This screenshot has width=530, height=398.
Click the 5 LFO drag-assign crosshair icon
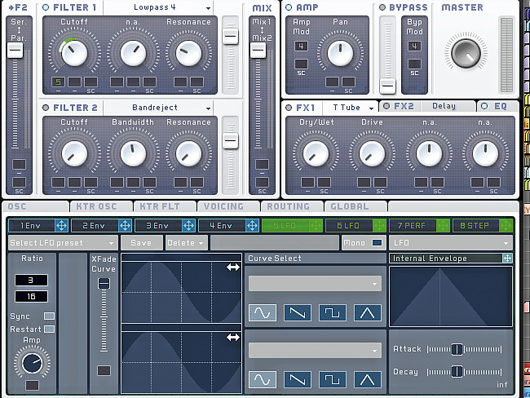point(316,226)
